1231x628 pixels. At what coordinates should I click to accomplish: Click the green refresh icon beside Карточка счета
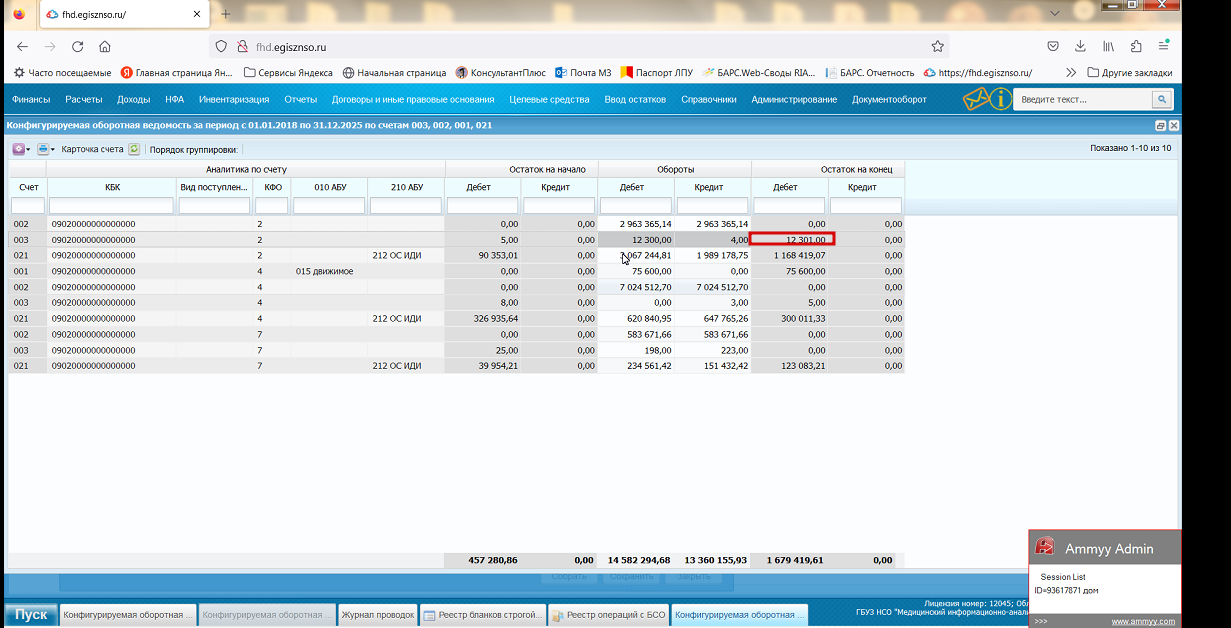[x=134, y=149]
